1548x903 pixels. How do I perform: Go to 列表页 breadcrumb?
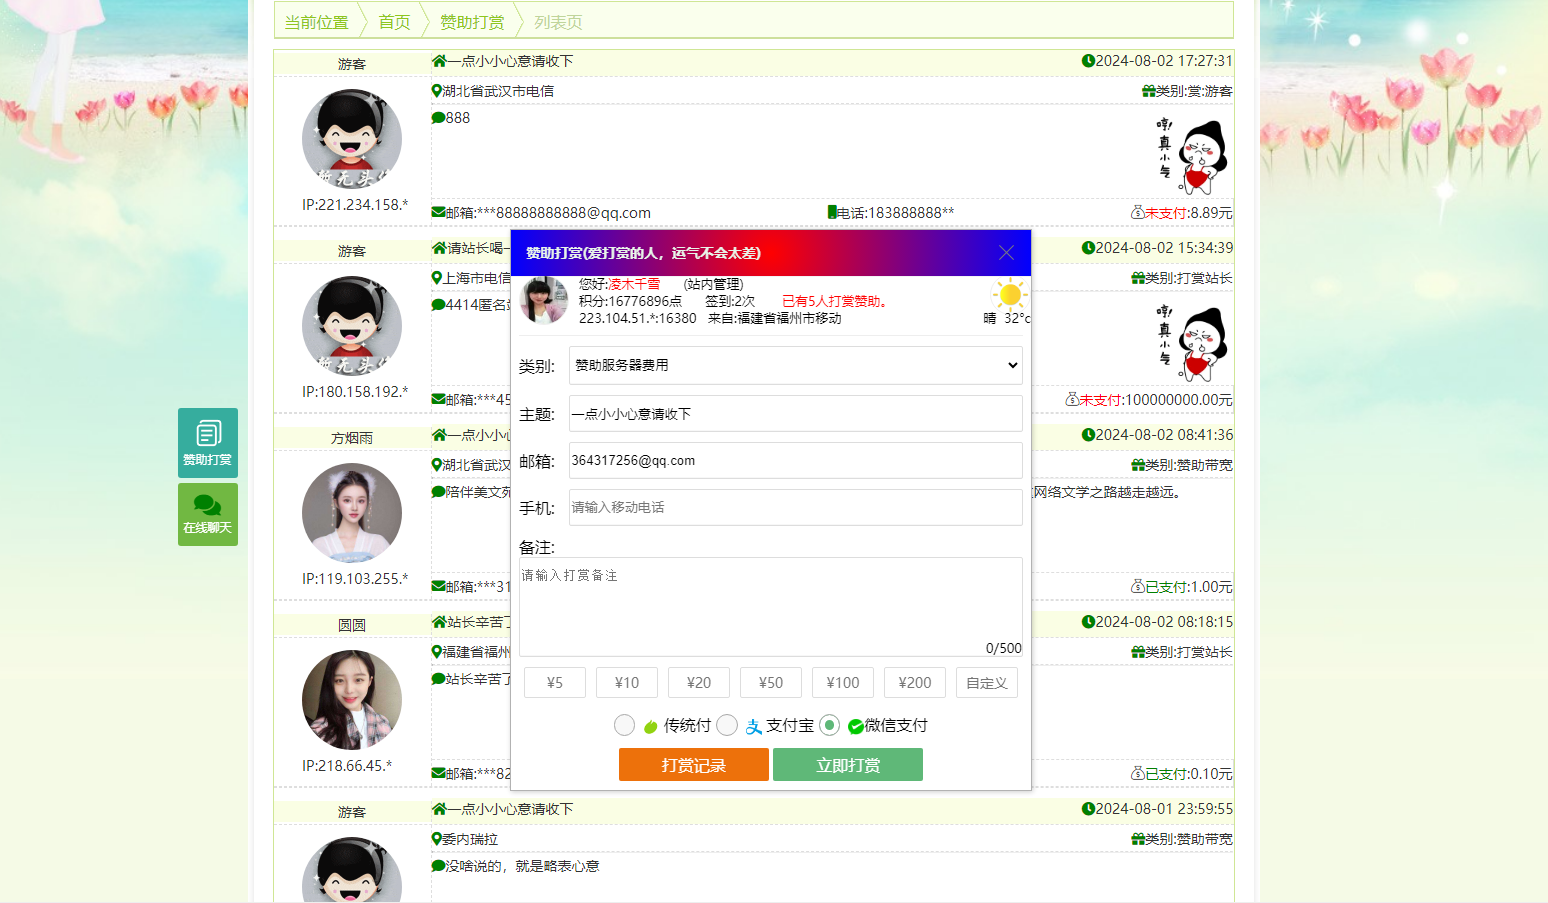[558, 22]
